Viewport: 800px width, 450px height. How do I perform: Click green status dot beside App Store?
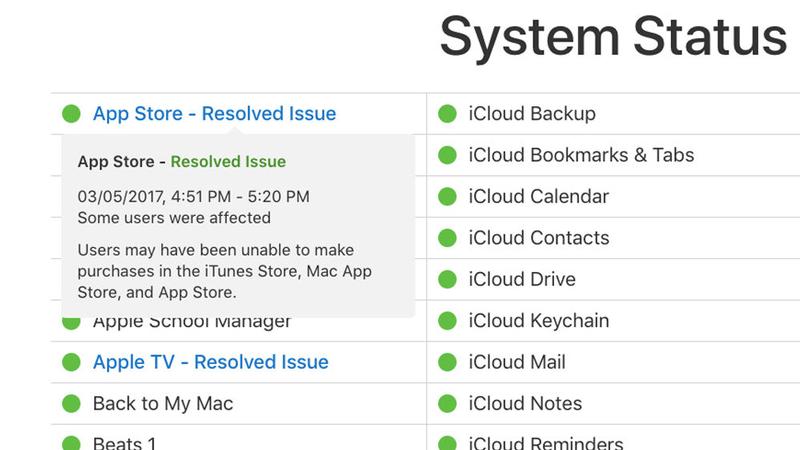(x=71, y=114)
